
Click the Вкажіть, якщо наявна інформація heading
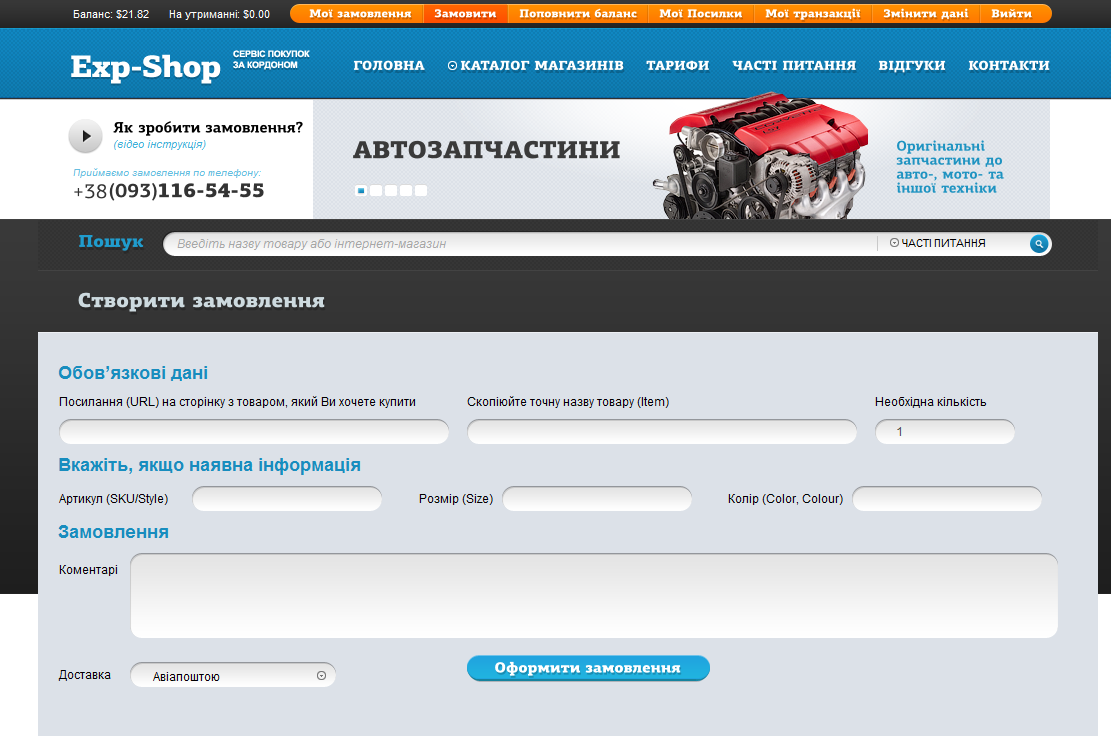pos(210,465)
